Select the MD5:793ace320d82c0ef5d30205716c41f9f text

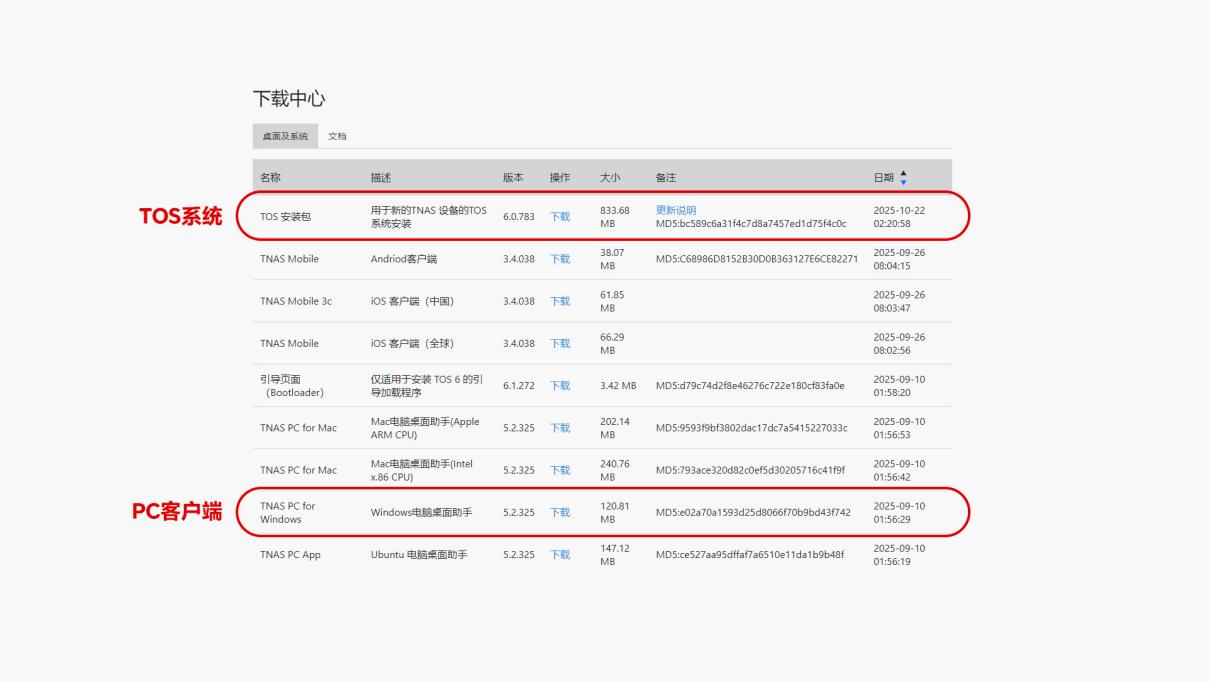pos(750,470)
